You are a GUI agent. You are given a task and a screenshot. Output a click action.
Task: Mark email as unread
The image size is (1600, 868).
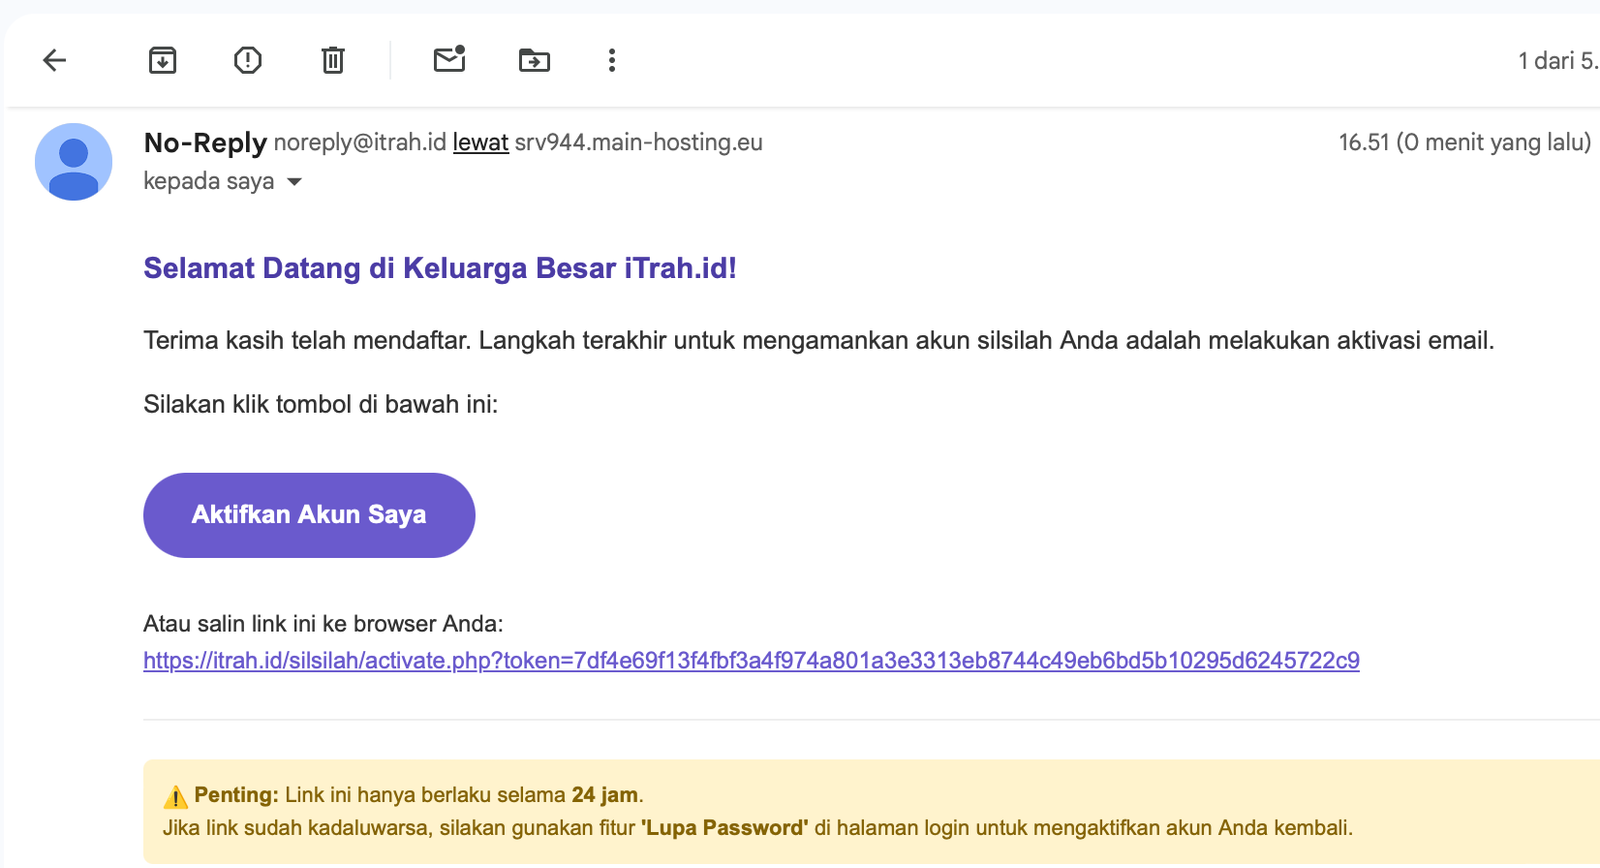point(449,60)
